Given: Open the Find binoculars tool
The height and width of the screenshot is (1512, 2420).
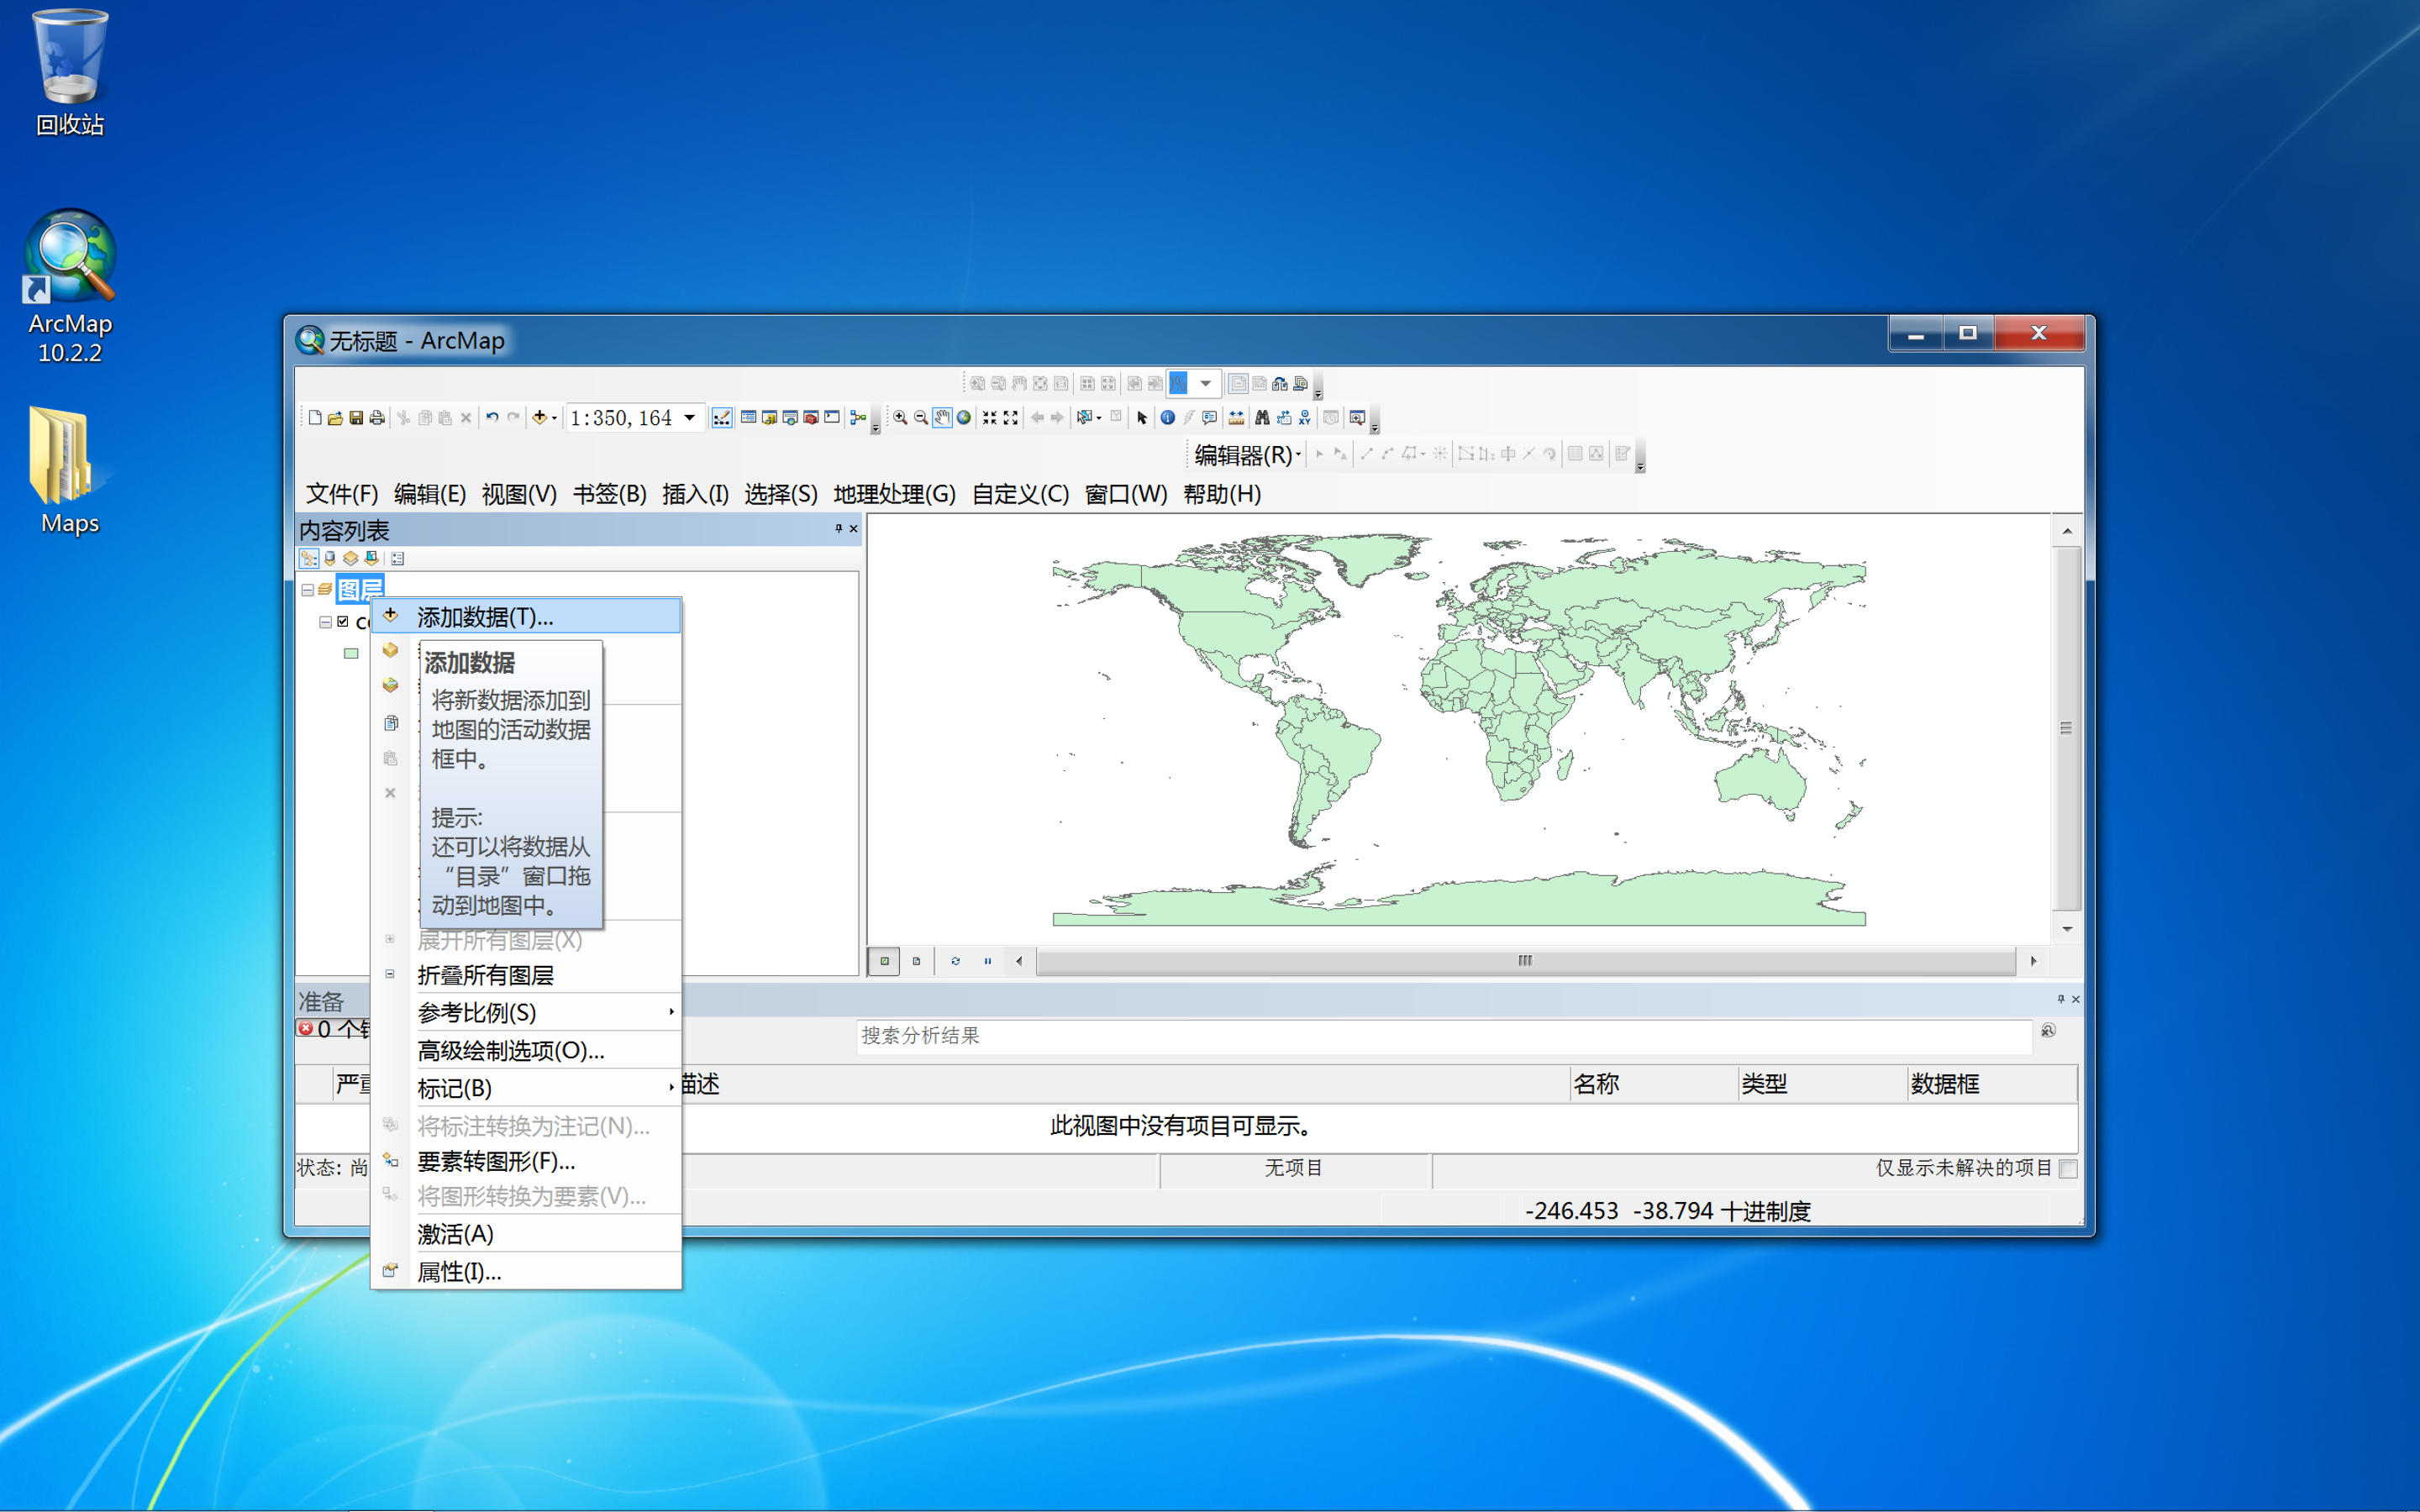Looking at the screenshot, I should pyautogui.click(x=1262, y=418).
